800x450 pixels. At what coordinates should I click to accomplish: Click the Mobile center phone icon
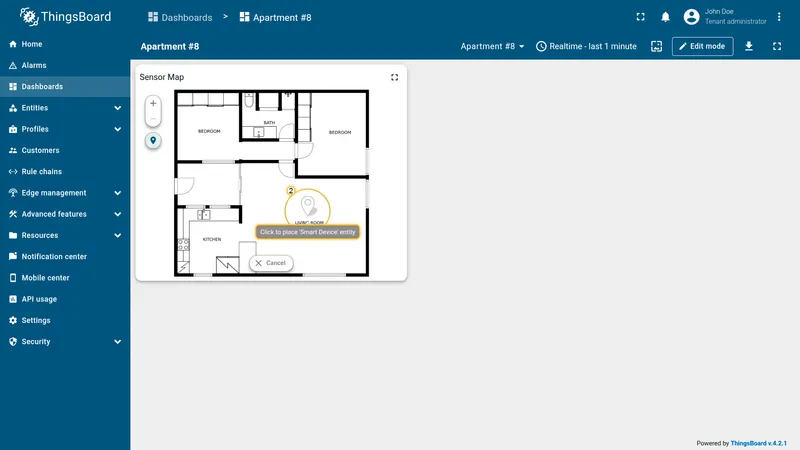[x=13, y=278]
